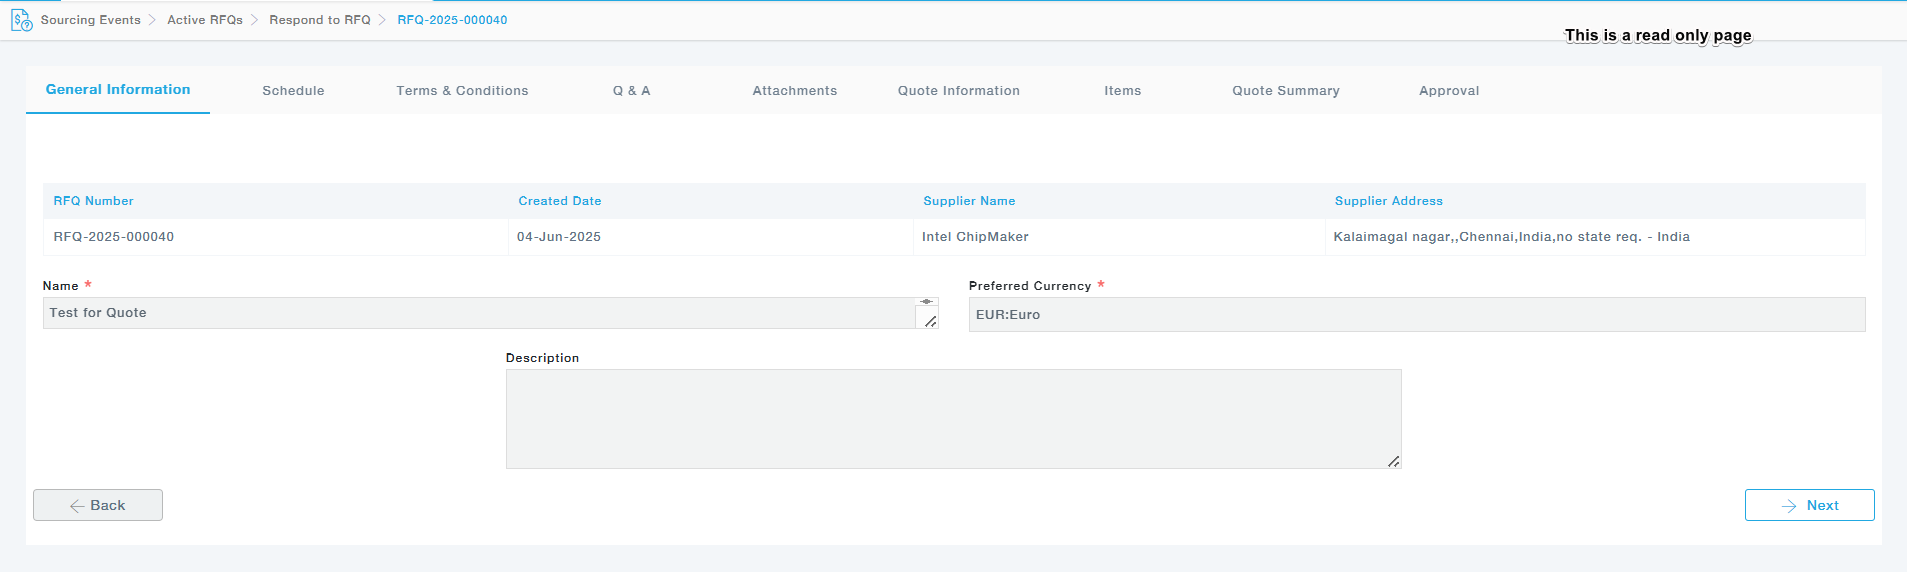Click the Sourcing Events document icon

pyautogui.click(x=21, y=20)
